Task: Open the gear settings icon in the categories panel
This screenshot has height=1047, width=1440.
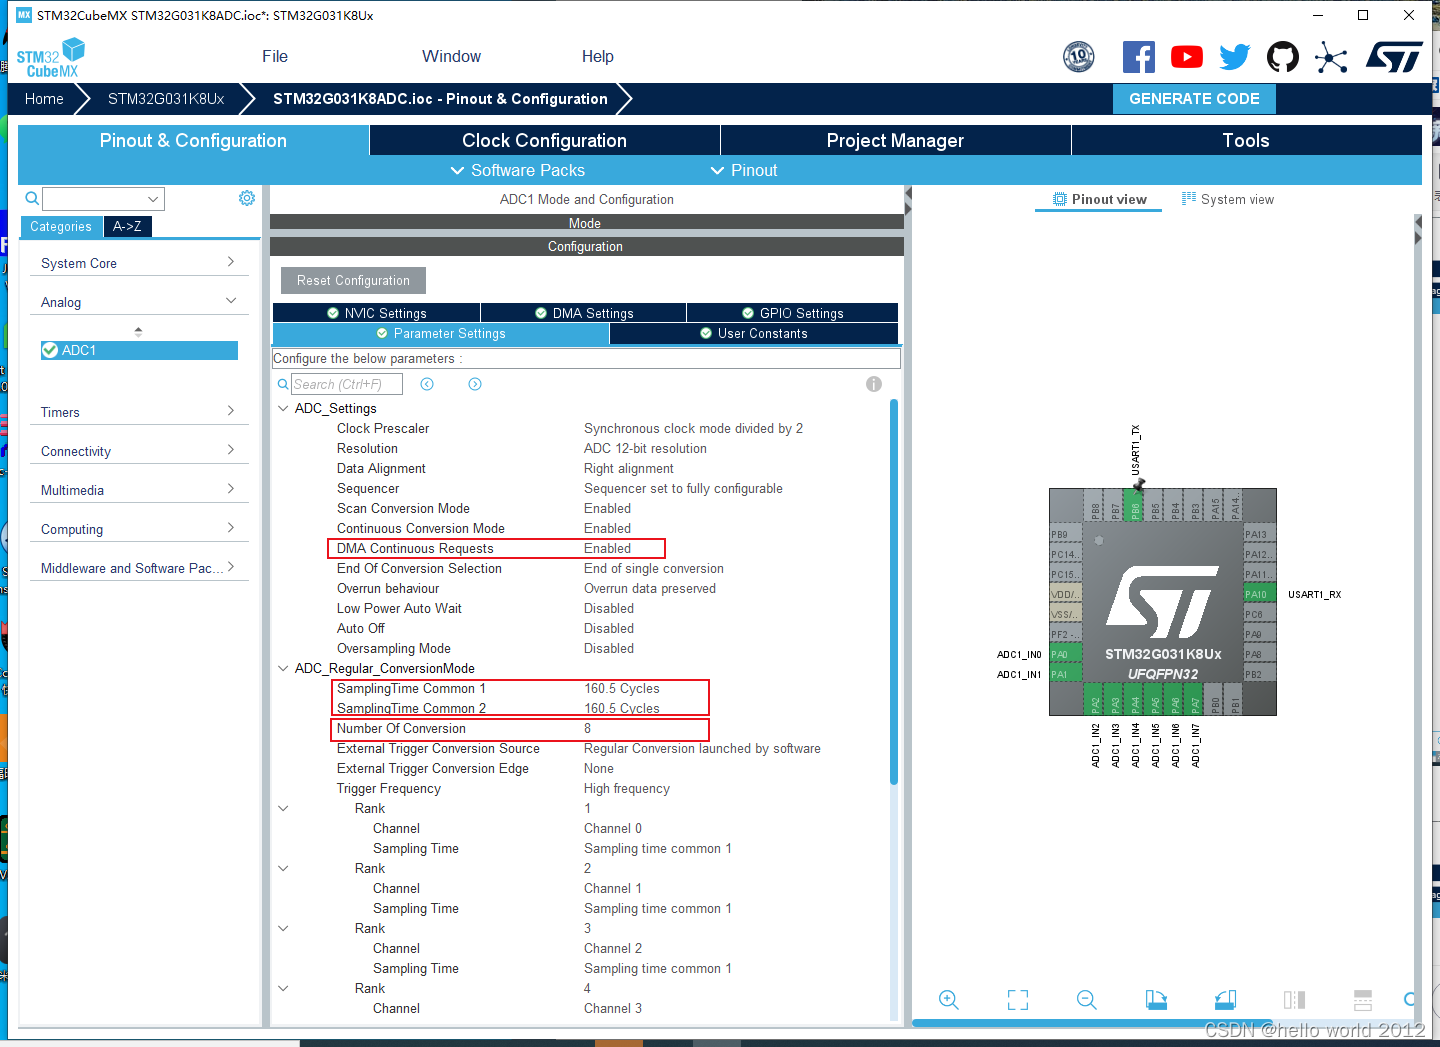Action: click(x=247, y=198)
